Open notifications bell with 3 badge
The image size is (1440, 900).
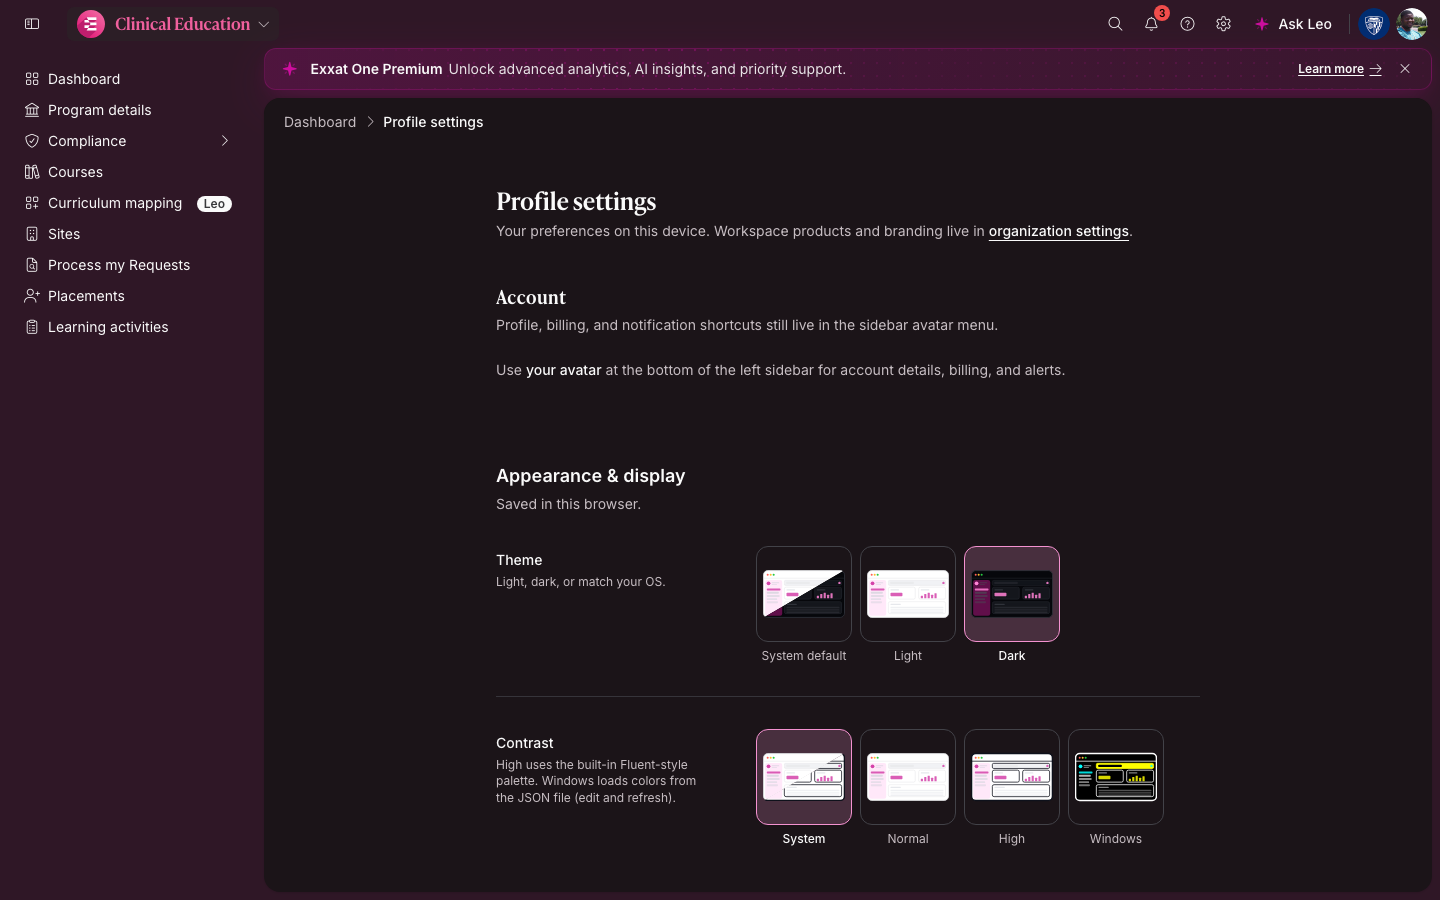[x=1152, y=24]
